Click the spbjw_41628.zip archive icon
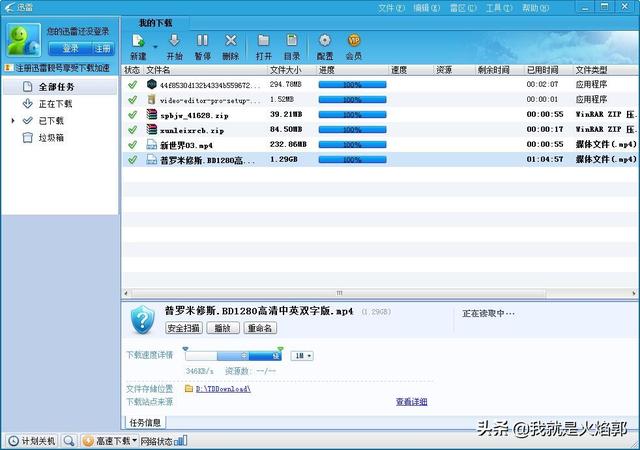The image size is (640, 450). tap(151, 114)
